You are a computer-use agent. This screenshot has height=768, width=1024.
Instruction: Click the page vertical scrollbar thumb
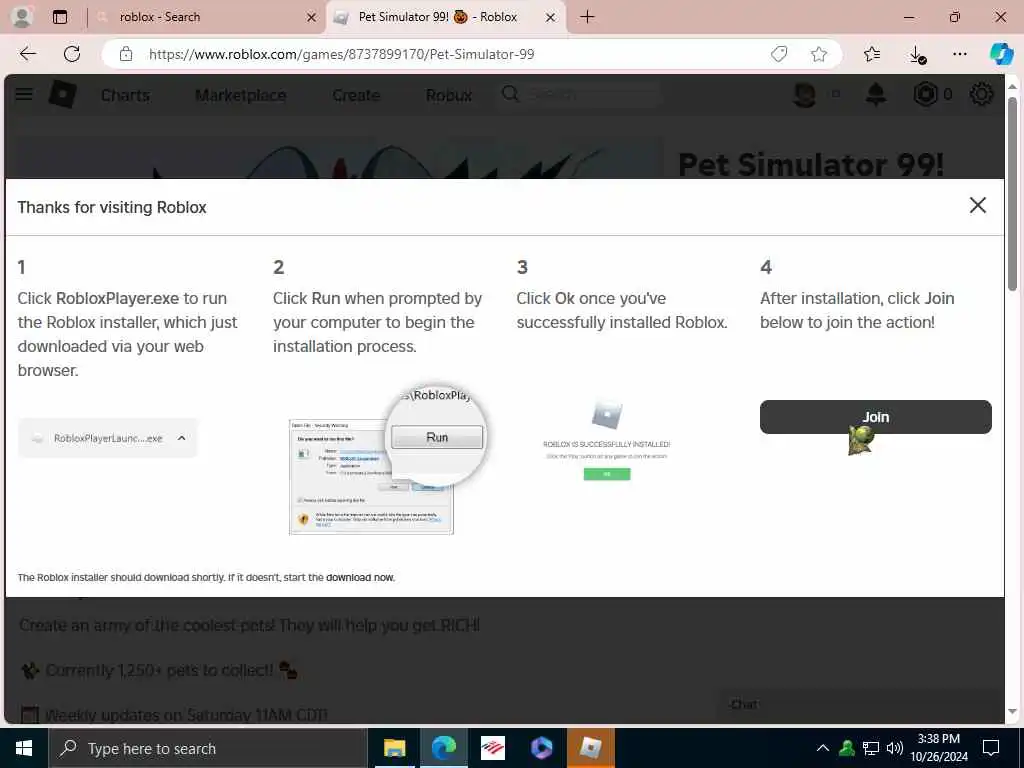[1012, 193]
